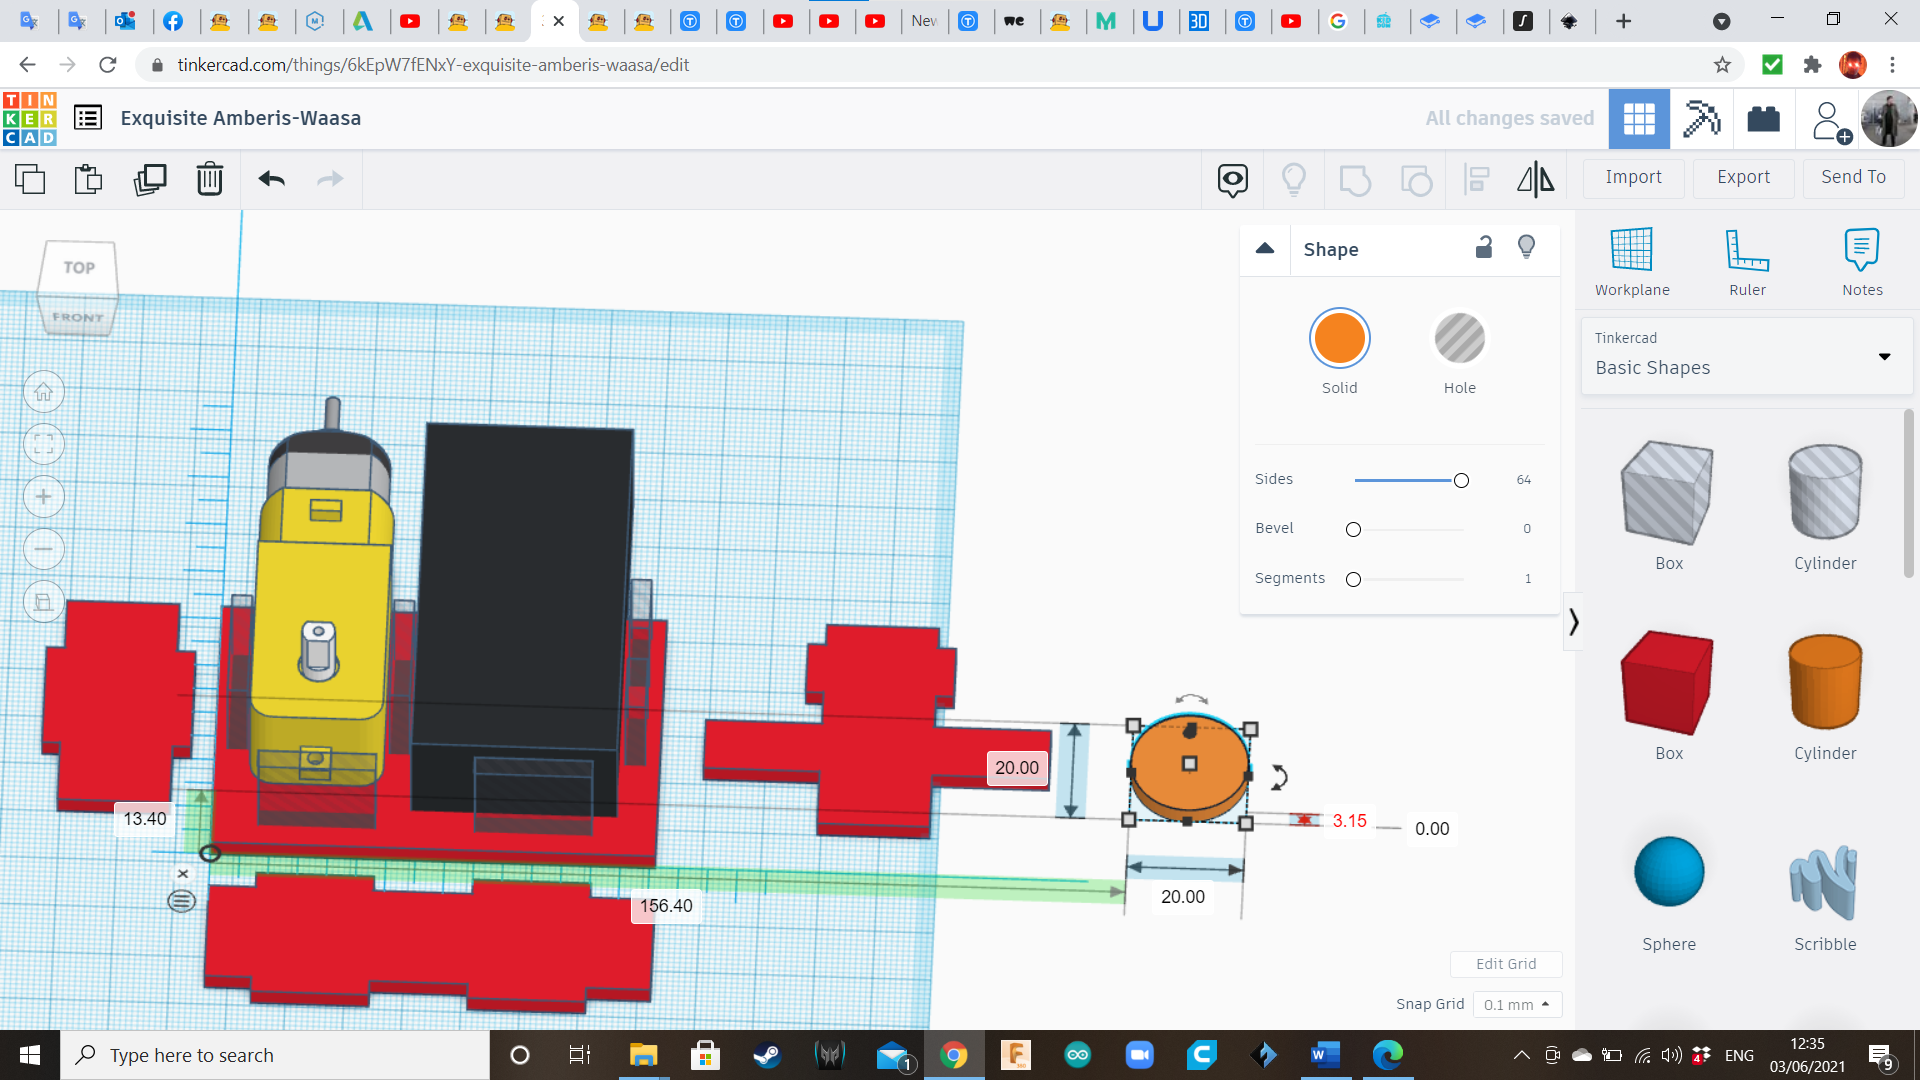Viewport: 1920px width, 1080px height.
Task: Select the Ruler tool
Action: (1747, 260)
